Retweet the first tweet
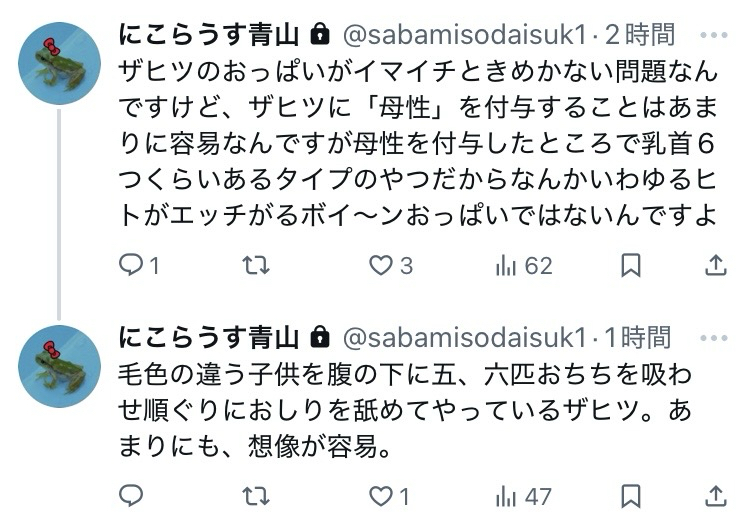Viewport: 750px width, 514px height. pos(257,265)
